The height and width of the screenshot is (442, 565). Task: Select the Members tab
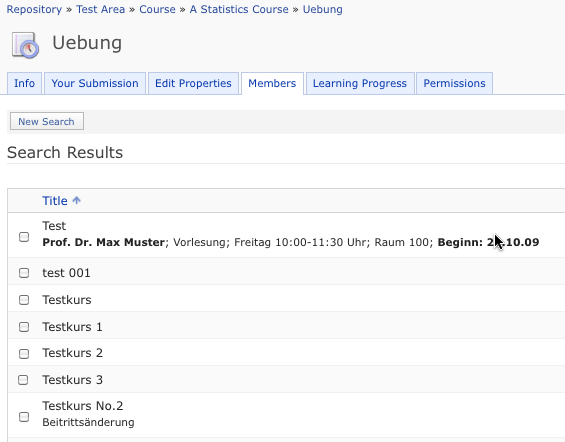click(x=272, y=83)
